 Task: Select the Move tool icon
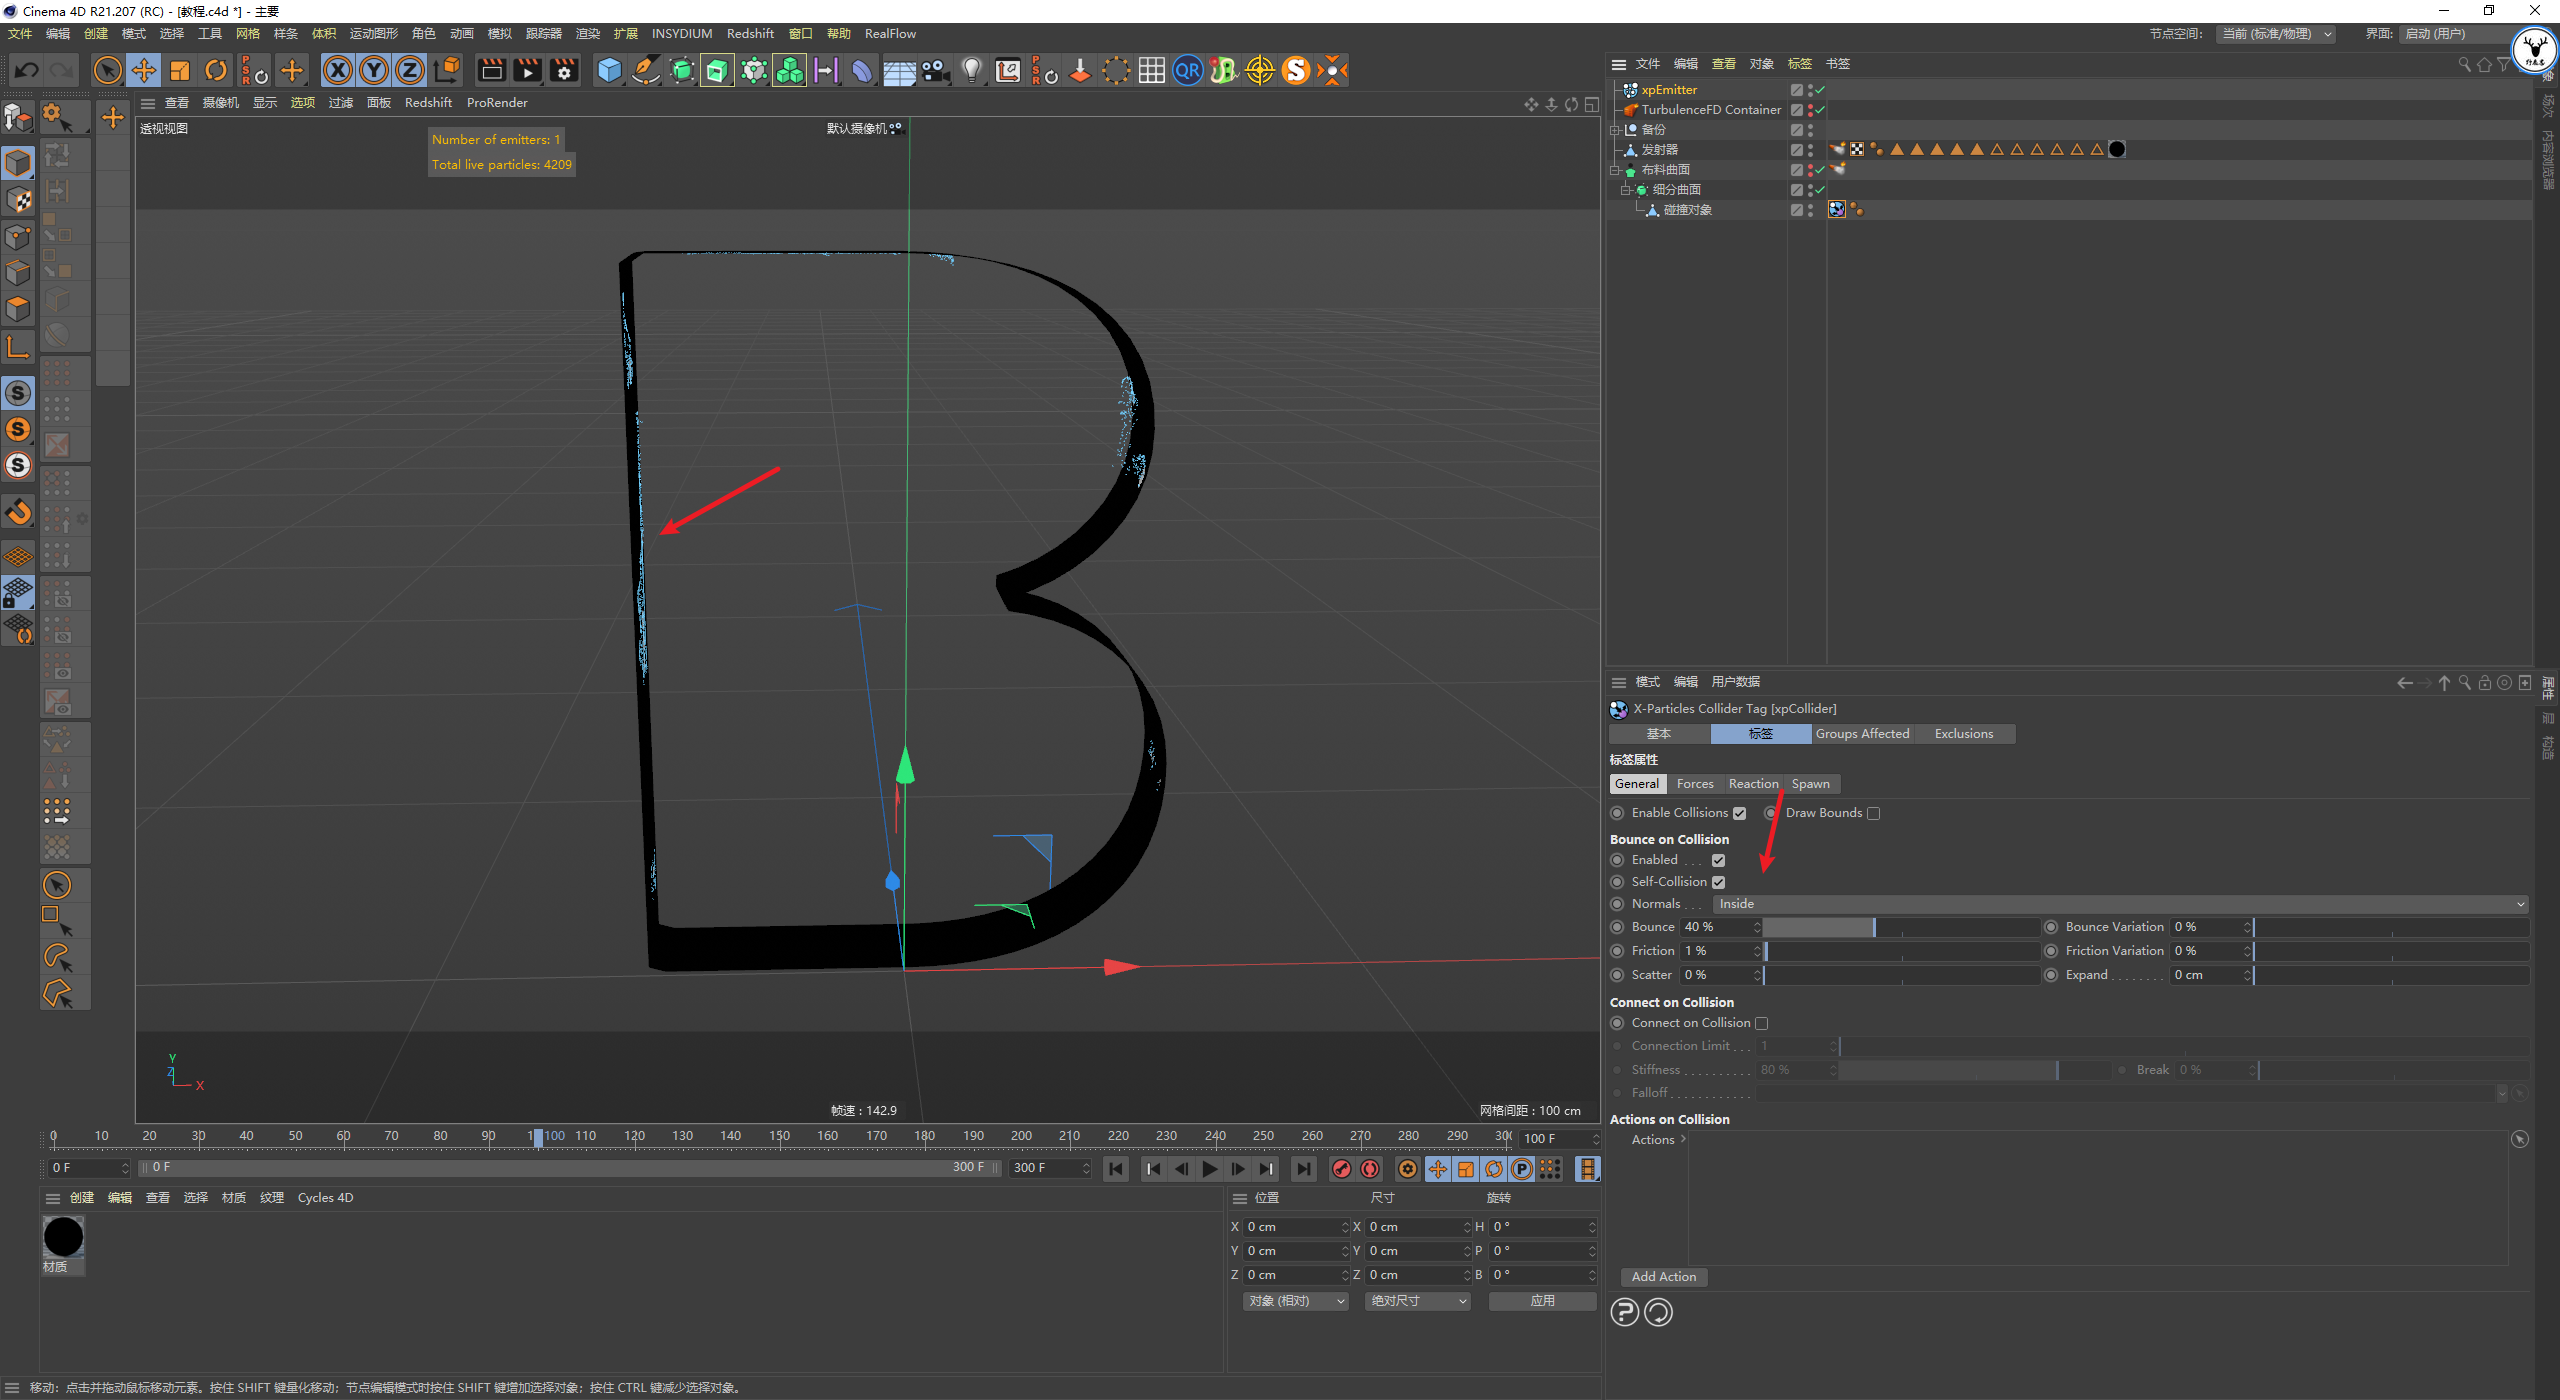pos(144,70)
